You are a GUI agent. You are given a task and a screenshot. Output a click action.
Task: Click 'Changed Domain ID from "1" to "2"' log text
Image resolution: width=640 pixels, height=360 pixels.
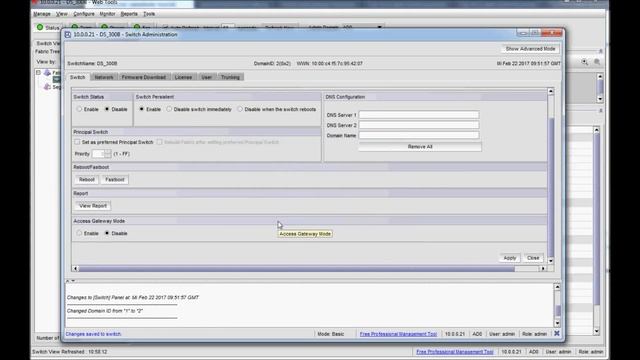click(105, 311)
